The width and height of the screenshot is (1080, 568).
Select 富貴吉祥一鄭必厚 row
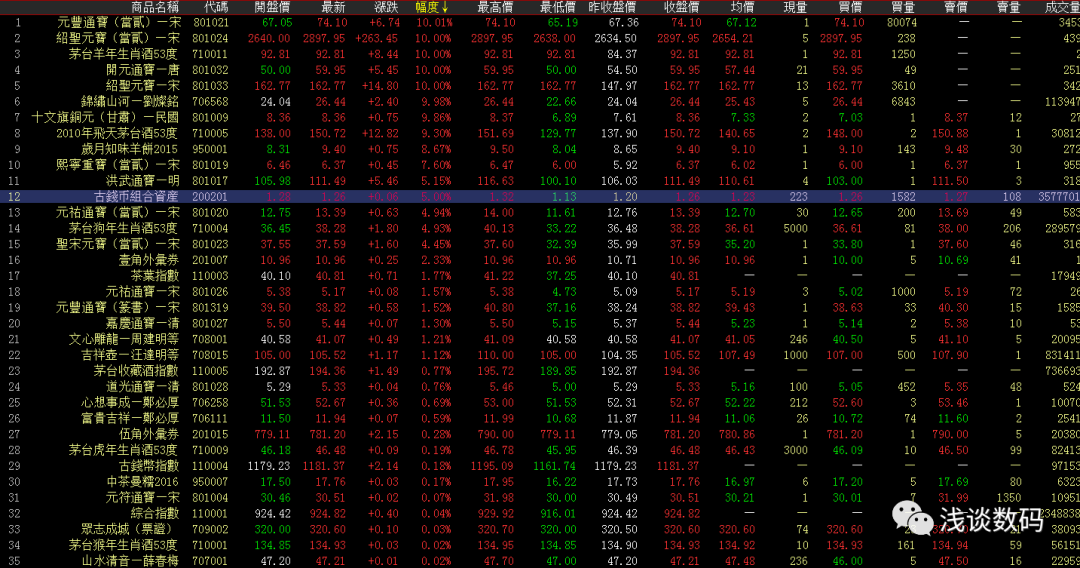(x=540, y=419)
